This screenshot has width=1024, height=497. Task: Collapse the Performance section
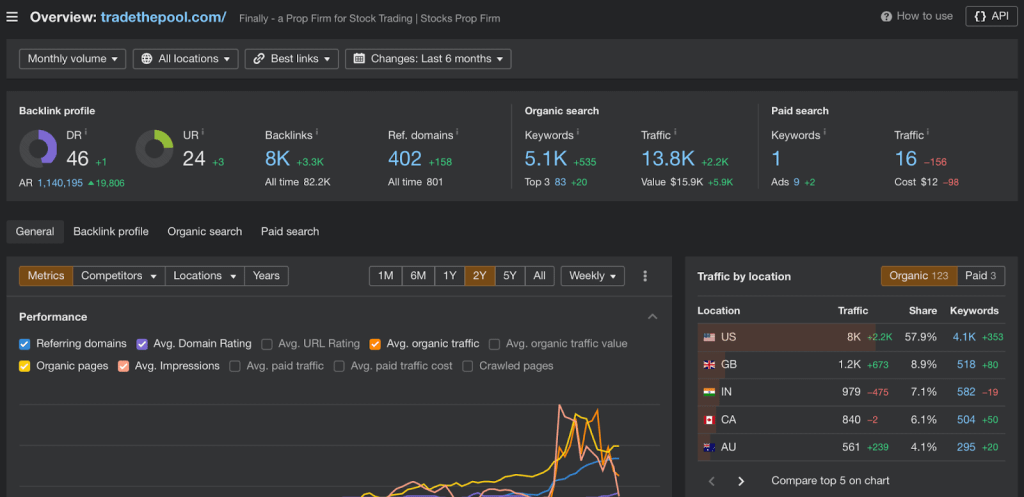pyautogui.click(x=652, y=317)
